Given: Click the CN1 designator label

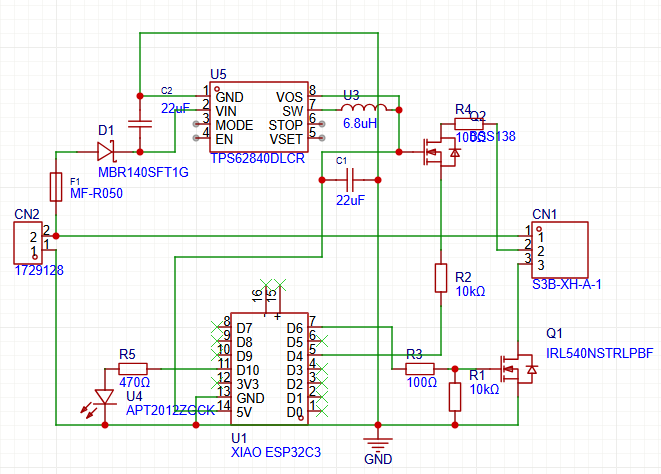Looking at the screenshot, I should coord(545,214).
